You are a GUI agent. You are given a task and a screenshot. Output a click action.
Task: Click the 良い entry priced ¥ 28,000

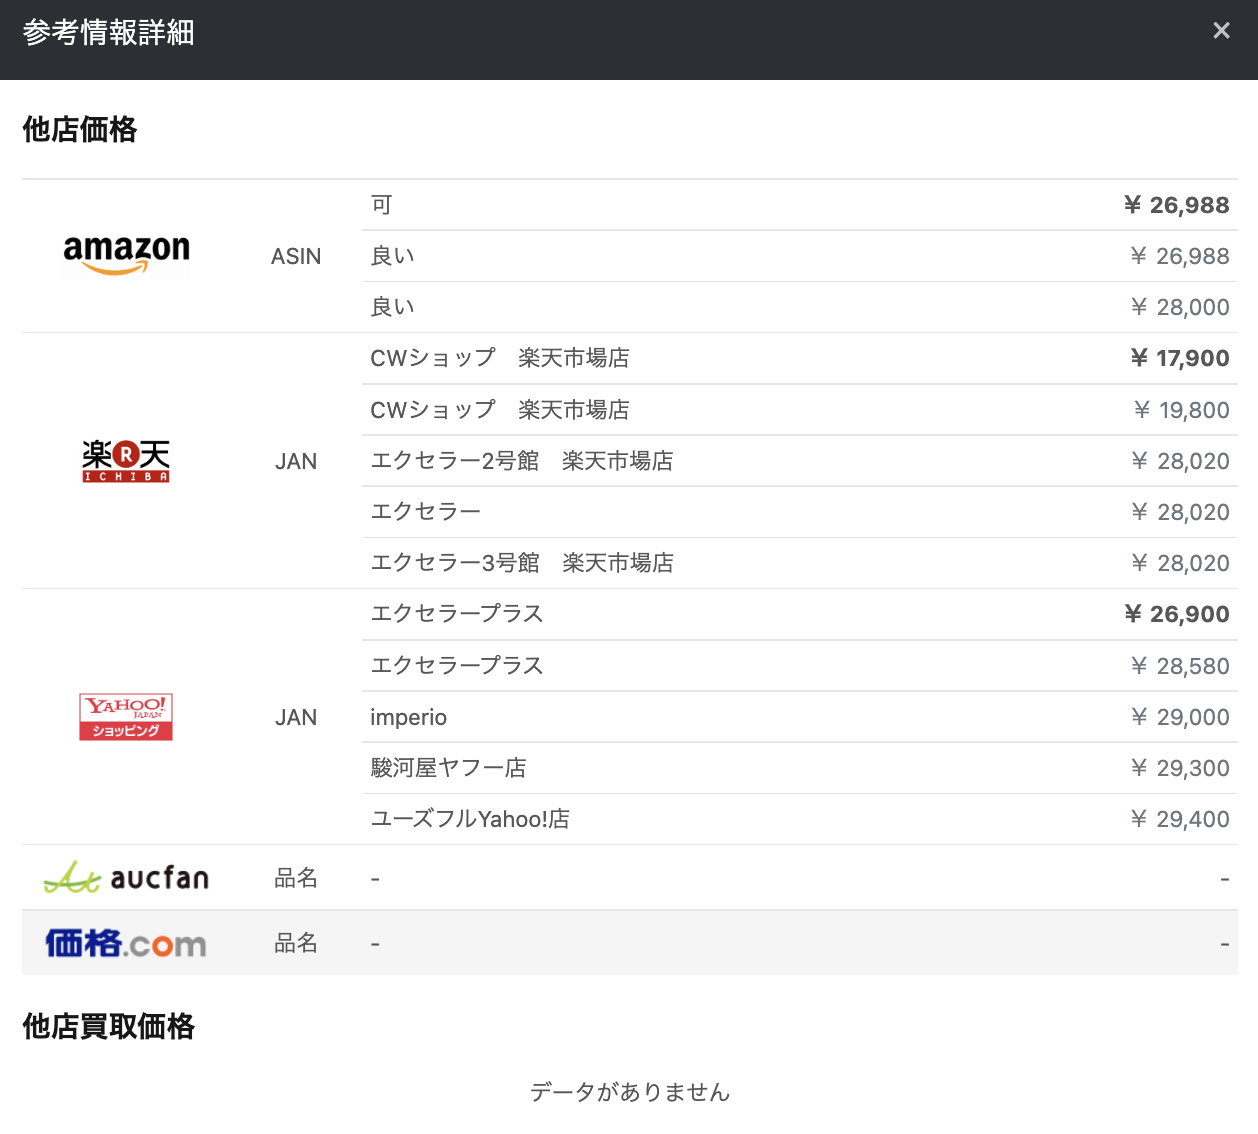[392, 307]
